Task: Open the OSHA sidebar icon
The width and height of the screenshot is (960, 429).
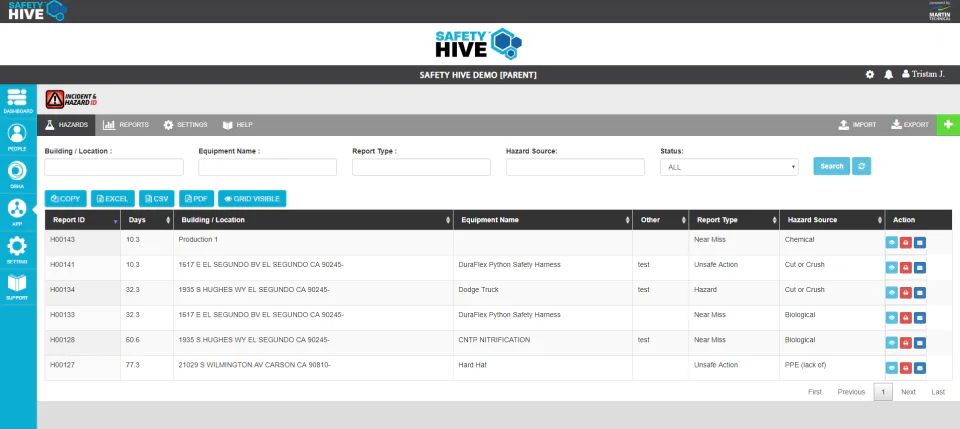Action: [17, 174]
